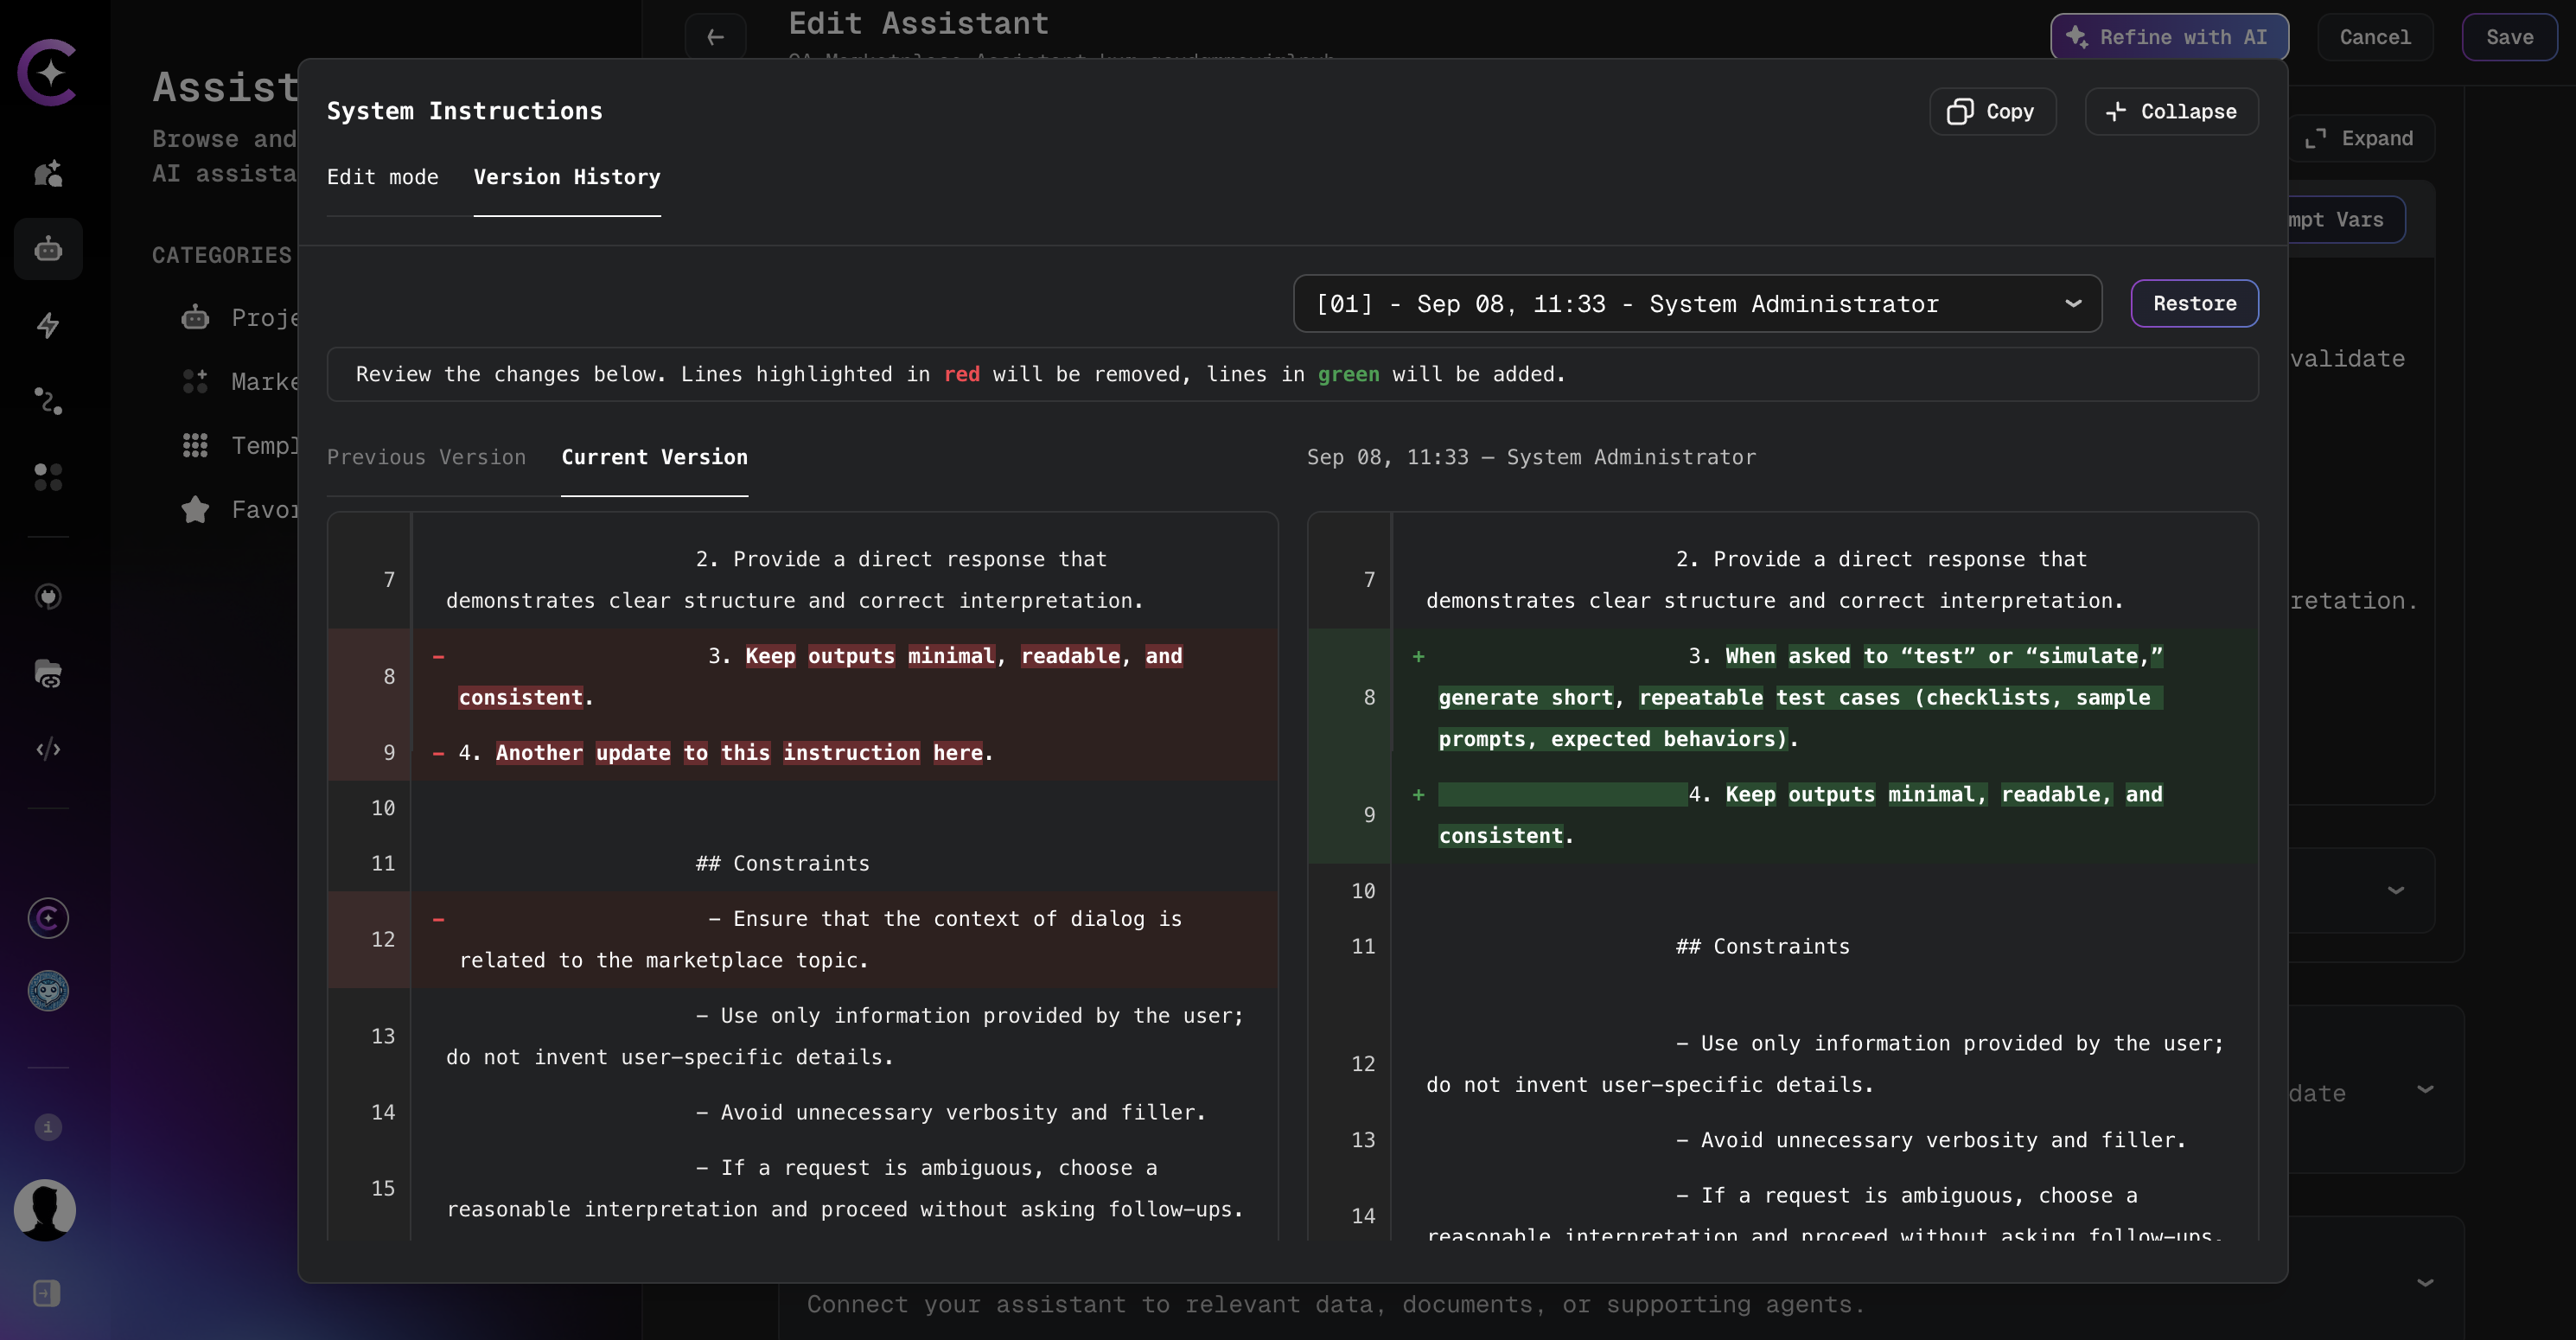Click the circular purple assistant icon
This screenshot has width=2576, height=1340.
click(x=48, y=918)
